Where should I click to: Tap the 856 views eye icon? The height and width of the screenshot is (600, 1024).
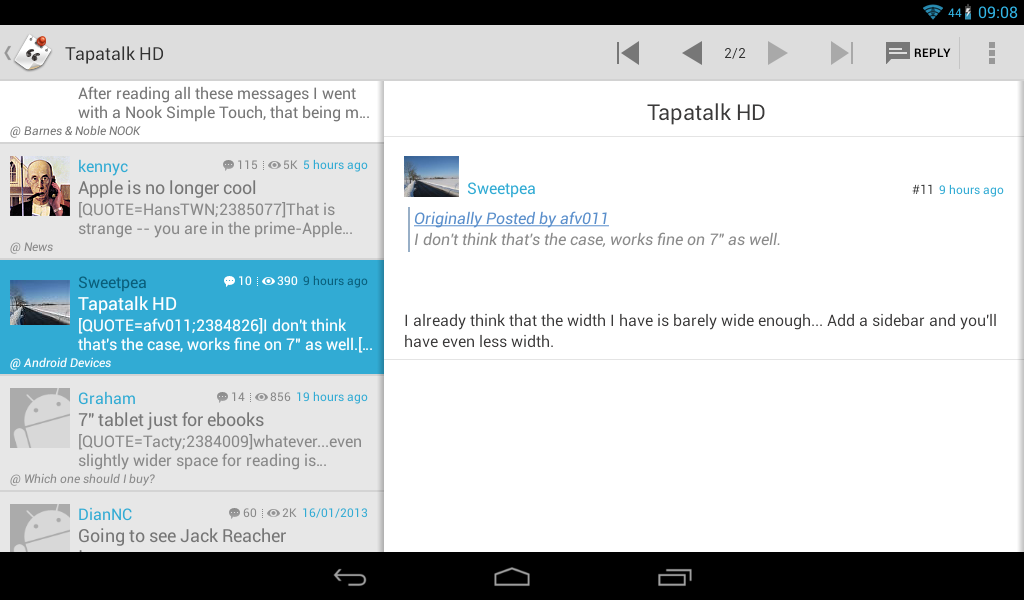click(x=261, y=397)
